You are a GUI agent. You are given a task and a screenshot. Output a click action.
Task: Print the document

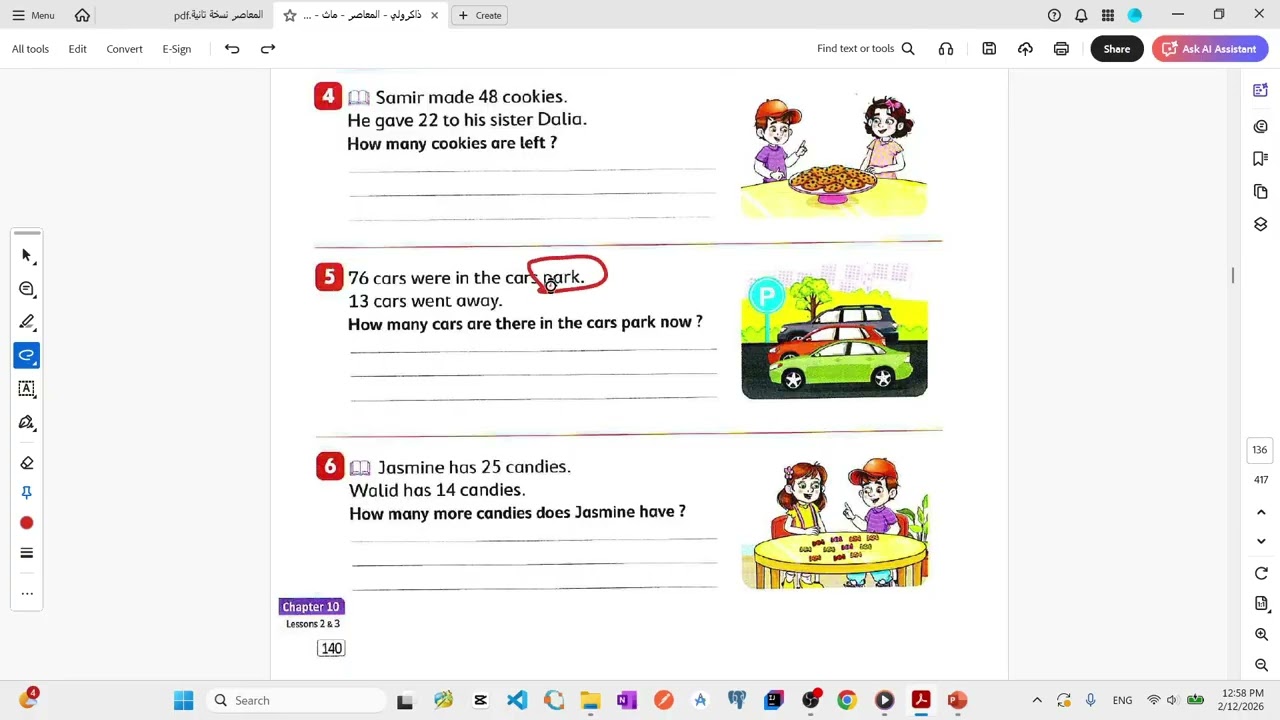tap(1061, 49)
